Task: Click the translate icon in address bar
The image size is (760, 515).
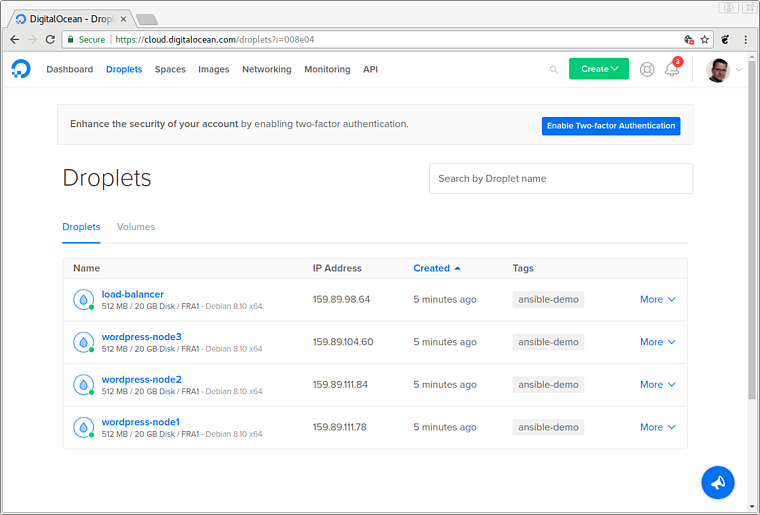Action: pos(689,40)
